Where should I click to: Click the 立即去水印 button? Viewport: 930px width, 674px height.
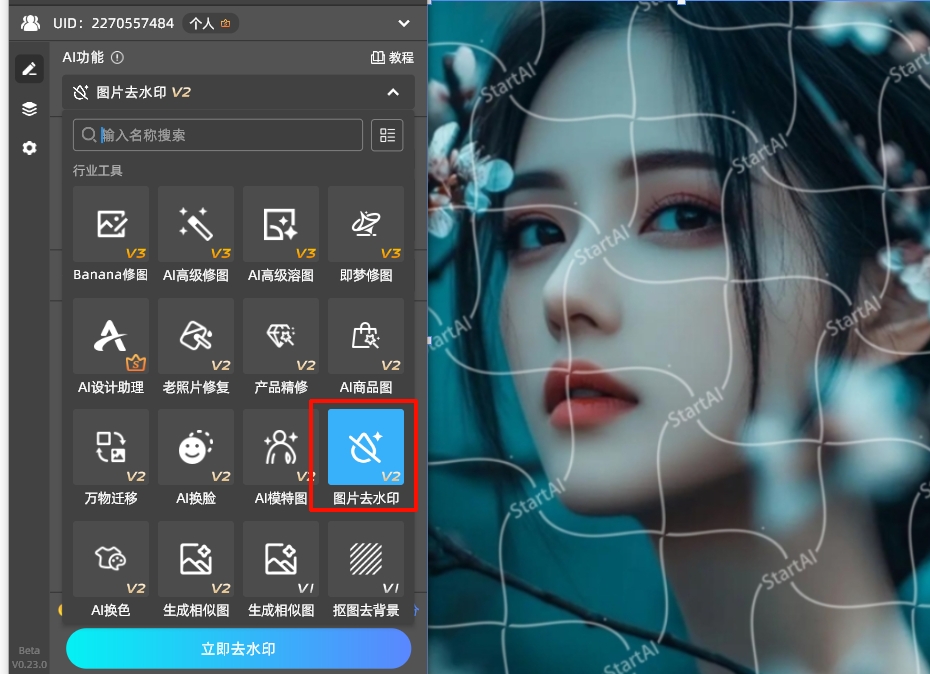tap(238, 649)
